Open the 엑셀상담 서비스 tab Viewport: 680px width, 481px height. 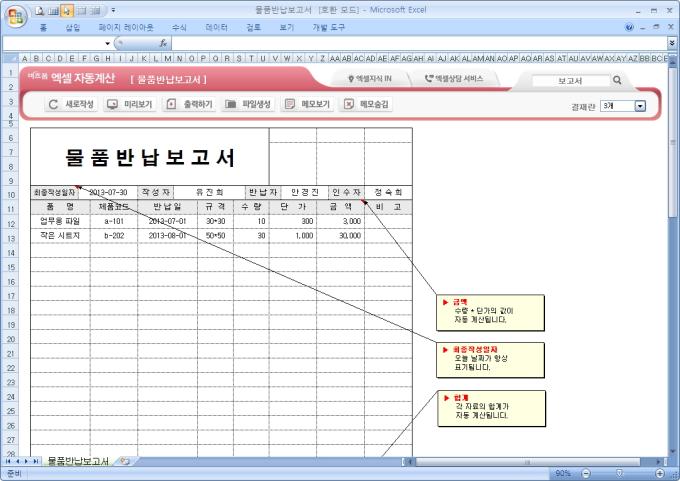454,79
